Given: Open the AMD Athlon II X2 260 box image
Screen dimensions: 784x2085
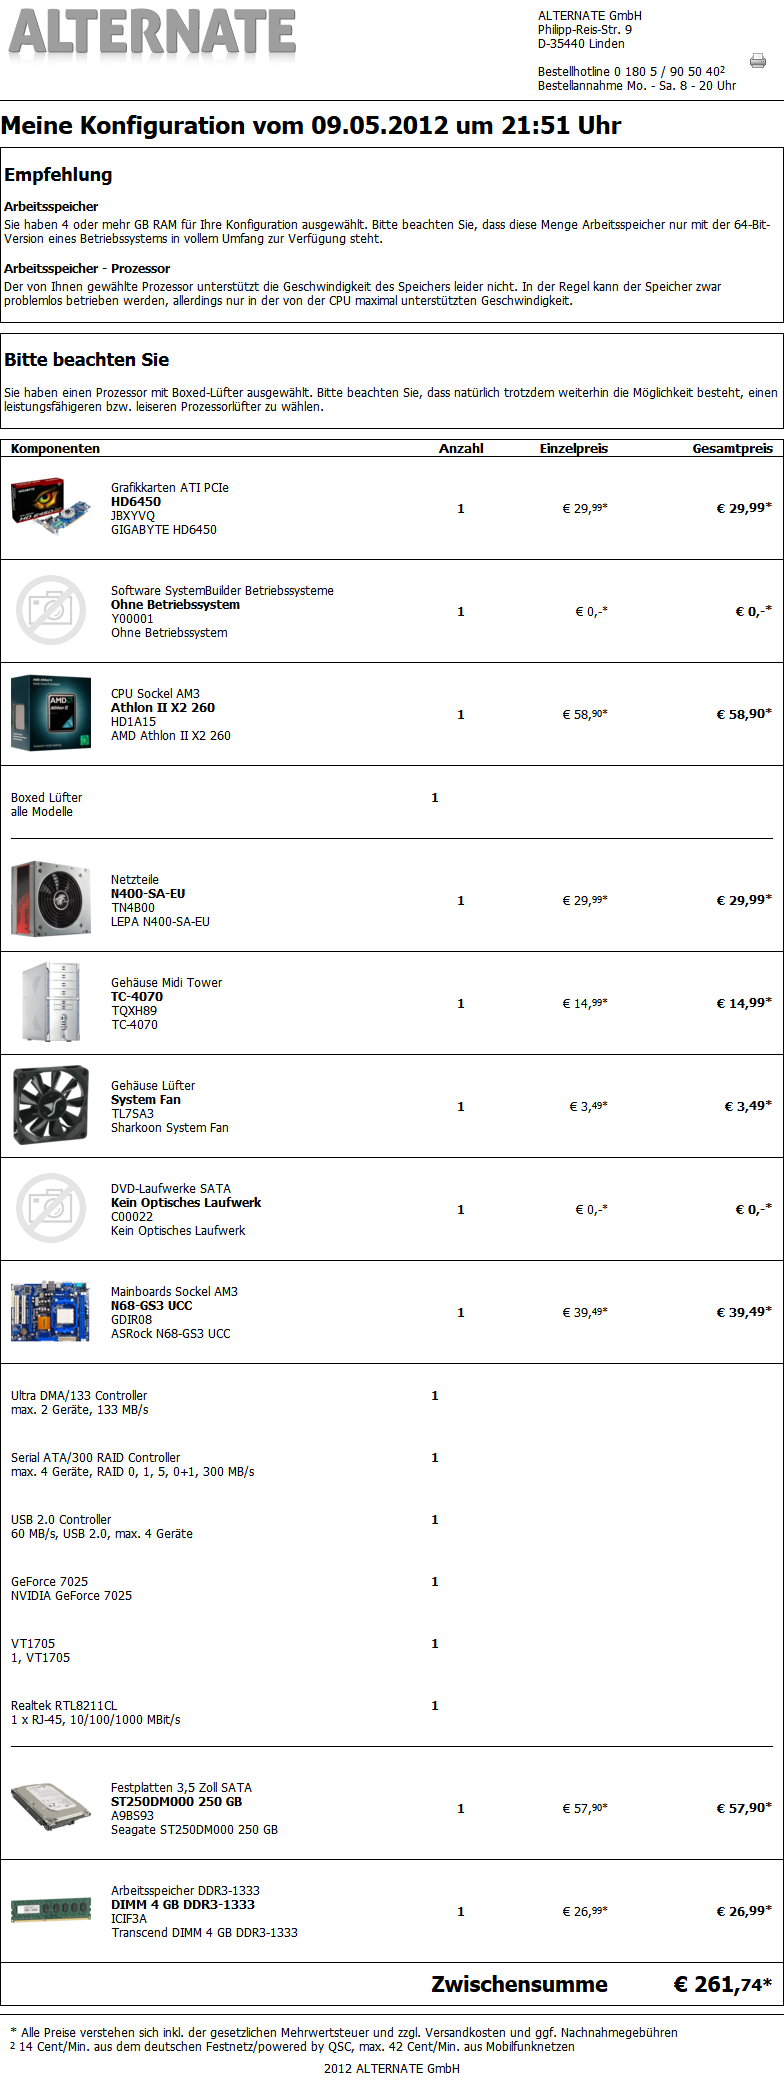Looking at the screenshot, I should point(50,713).
